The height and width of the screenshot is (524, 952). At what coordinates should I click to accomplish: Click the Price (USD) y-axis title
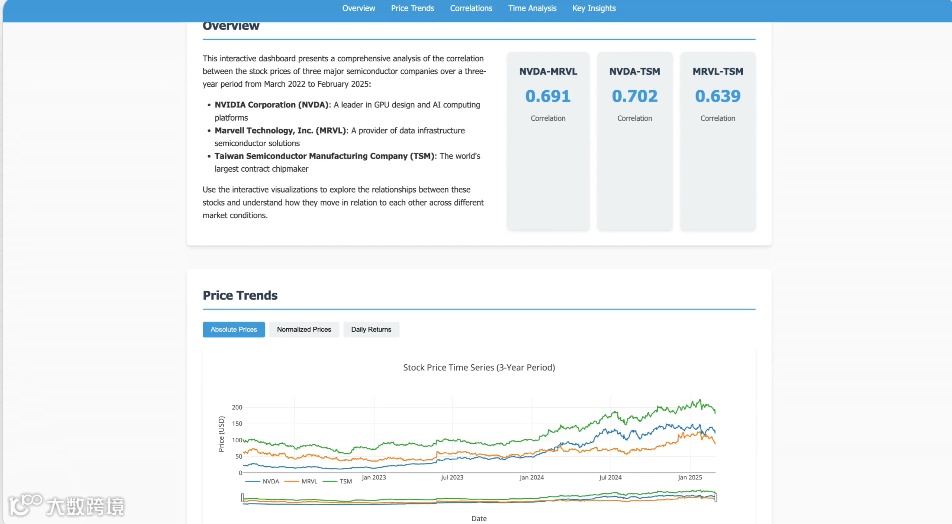coord(222,434)
